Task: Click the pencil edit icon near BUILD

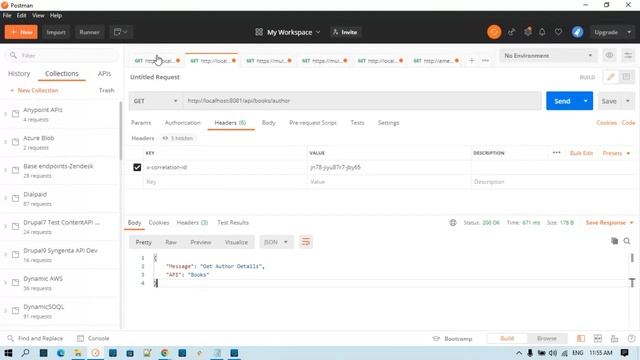Action: (x=611, y=77)
